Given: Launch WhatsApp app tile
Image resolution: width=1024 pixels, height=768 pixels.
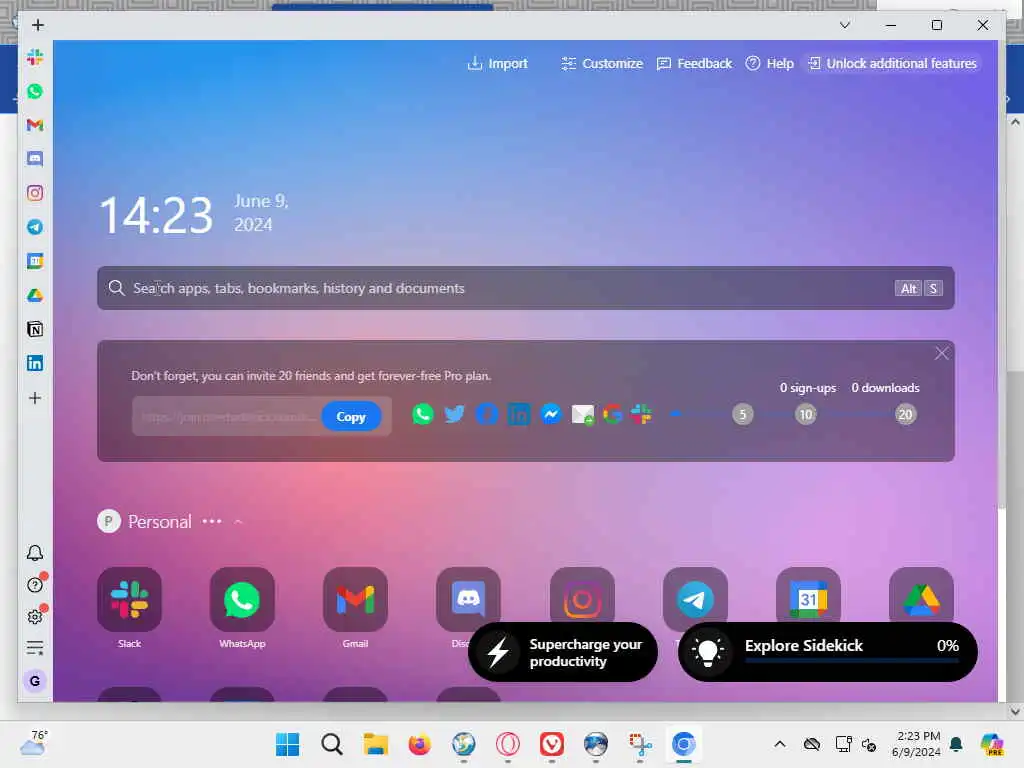Looking at the screenshot, I should (x=242, y=600).
